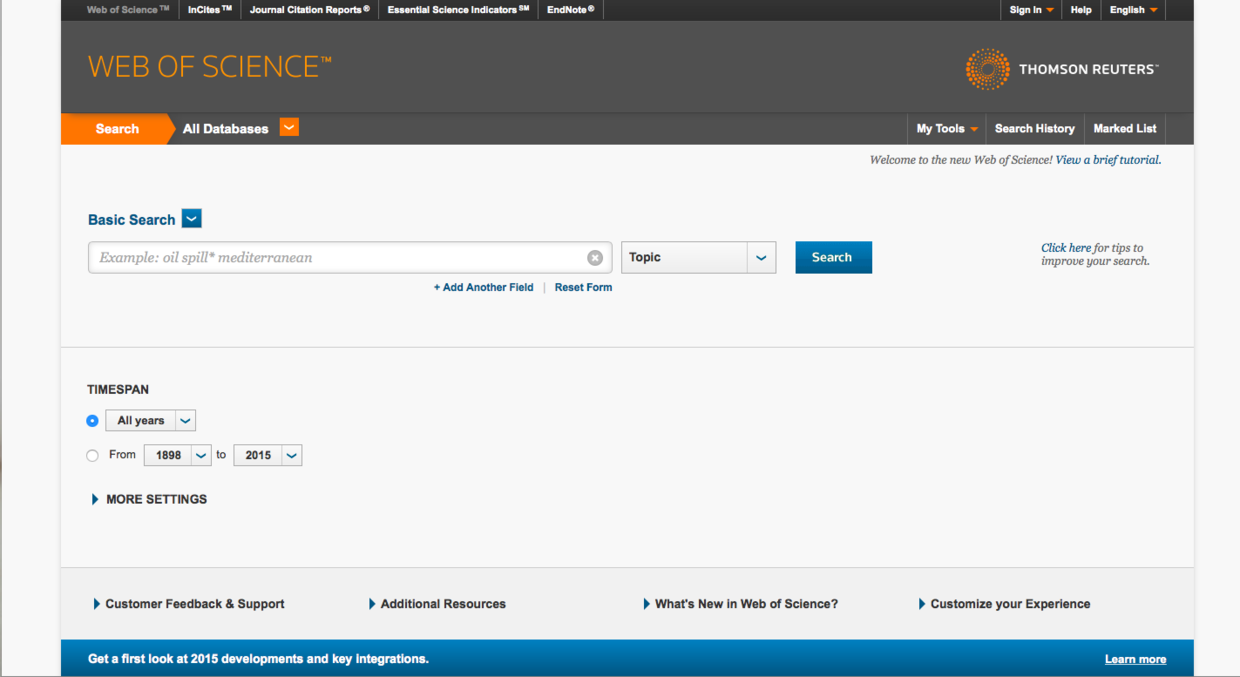Image resolution: width=1240 pixels, height=677 pixels.
Task: Expand What's New in Web of Science
Action: click(x=741, y=604)
